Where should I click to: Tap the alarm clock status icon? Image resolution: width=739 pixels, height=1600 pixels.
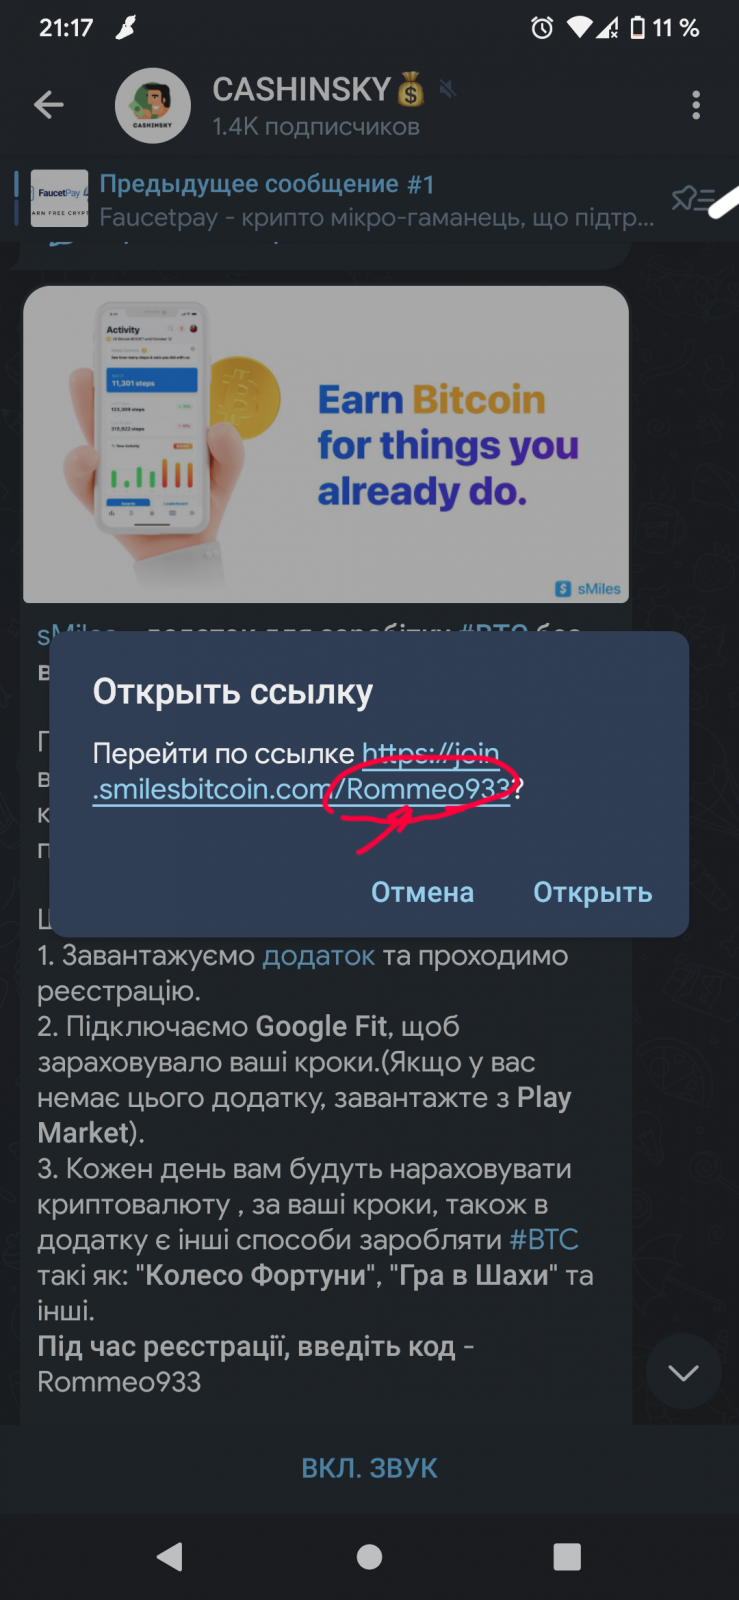pos(542,28)
